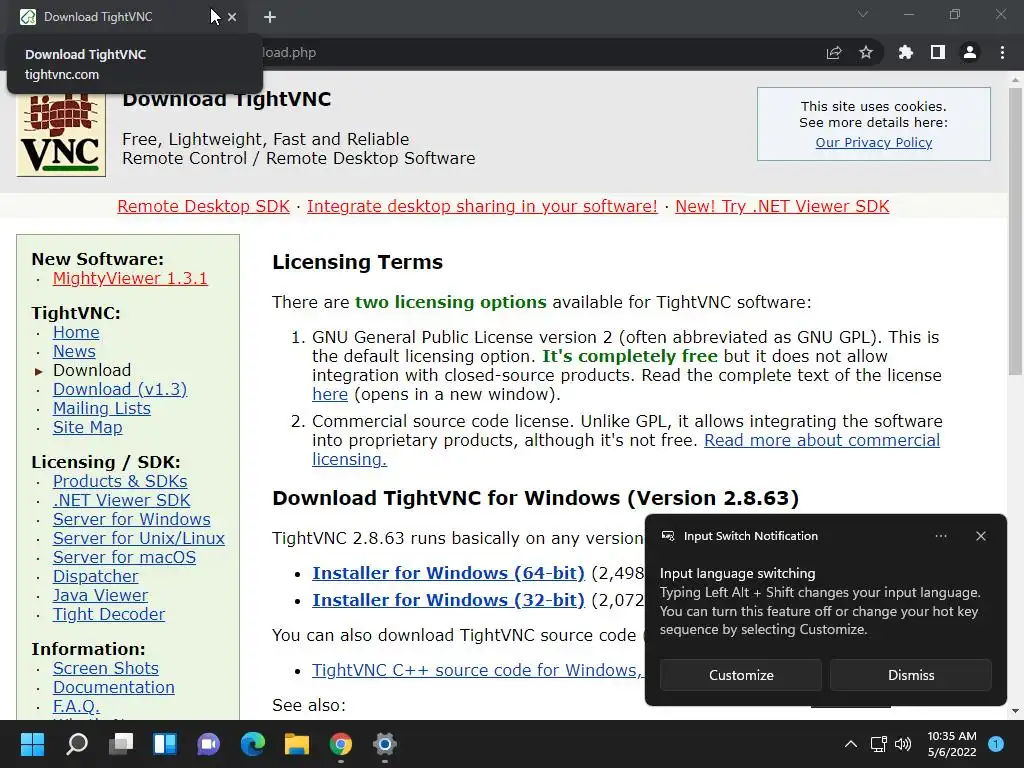Open the News sidebar link
This screenshot has width=1024, height=768.
coord(74,351)
